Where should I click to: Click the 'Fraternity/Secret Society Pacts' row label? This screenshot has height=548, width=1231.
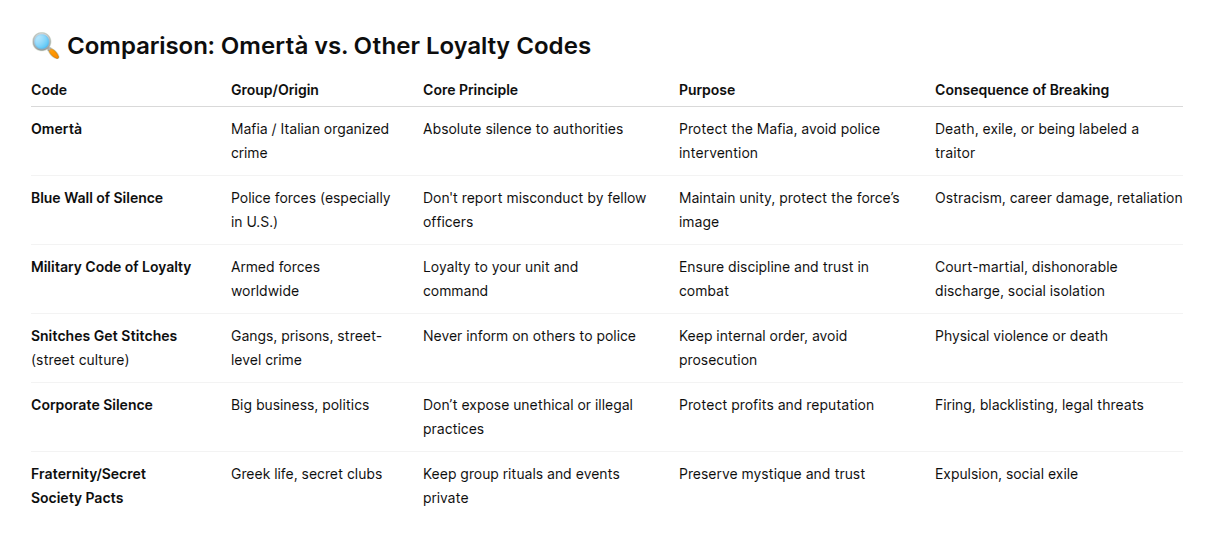pyautogui.click(x=88, y=486)
